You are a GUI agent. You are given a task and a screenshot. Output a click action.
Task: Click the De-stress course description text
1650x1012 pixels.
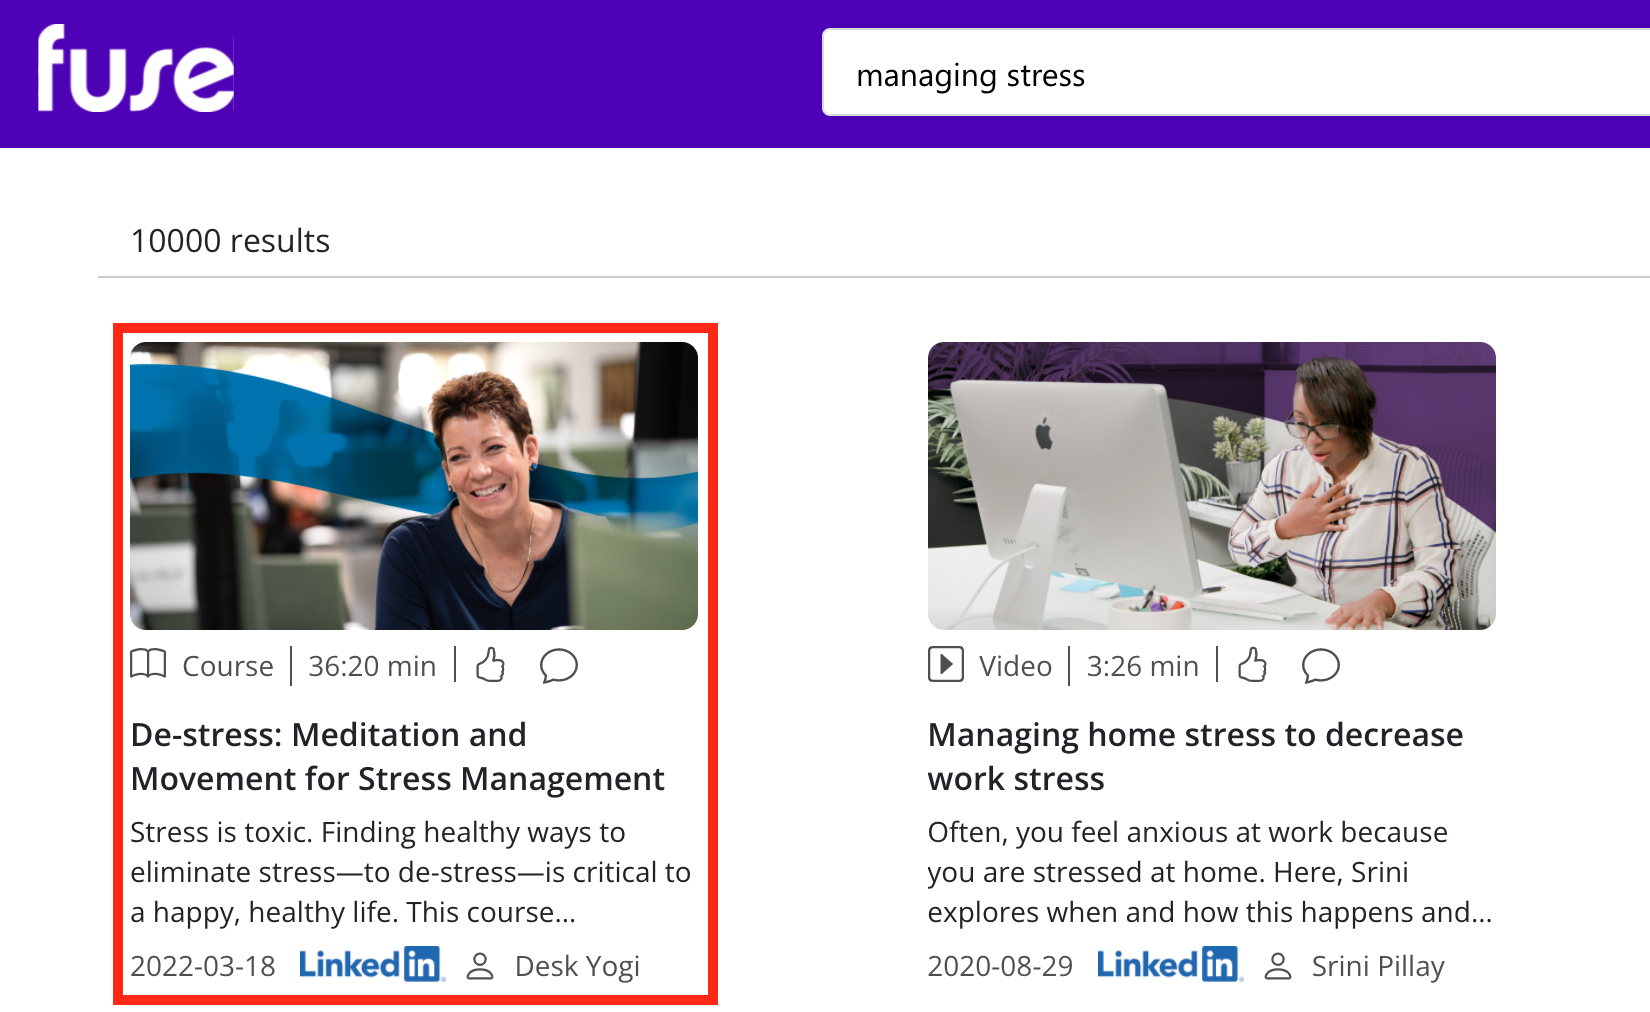click(x=410, y=872)
